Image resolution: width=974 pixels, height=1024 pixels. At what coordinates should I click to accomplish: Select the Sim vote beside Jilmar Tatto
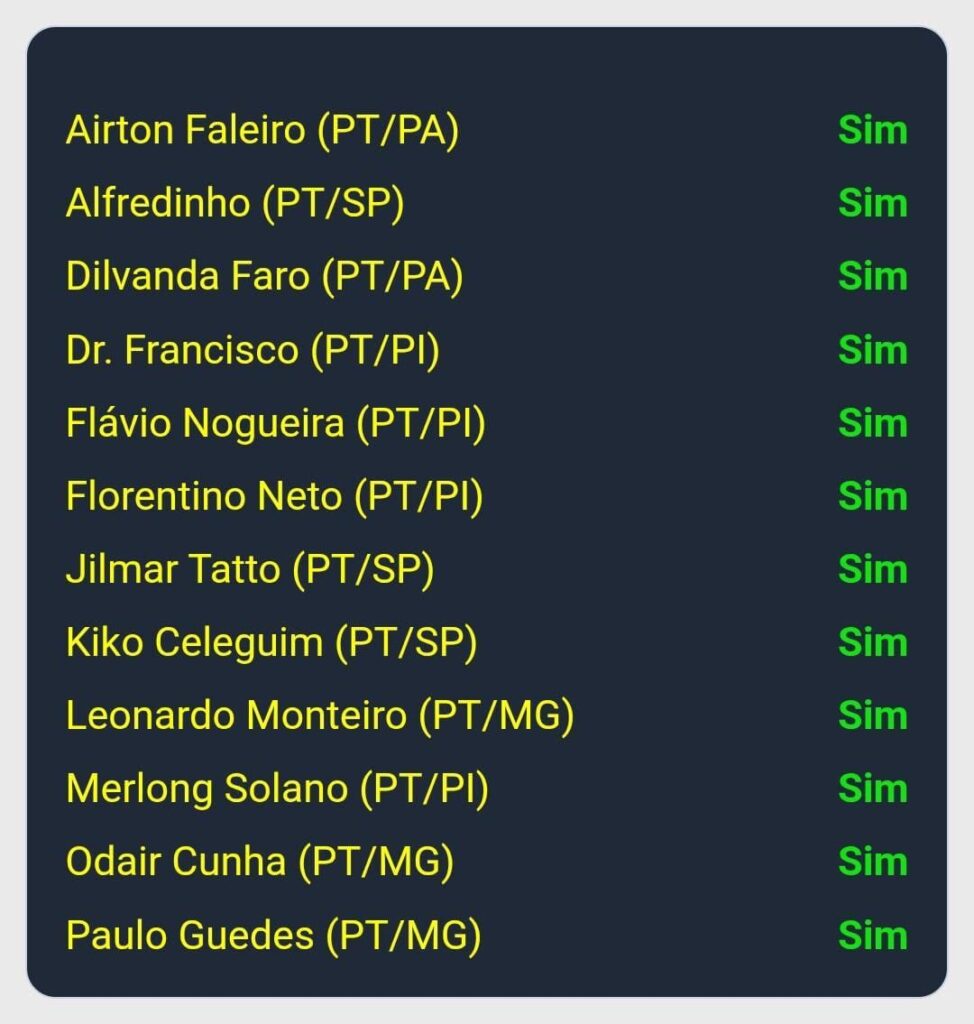pyautogui.click(x=872, y=570)
